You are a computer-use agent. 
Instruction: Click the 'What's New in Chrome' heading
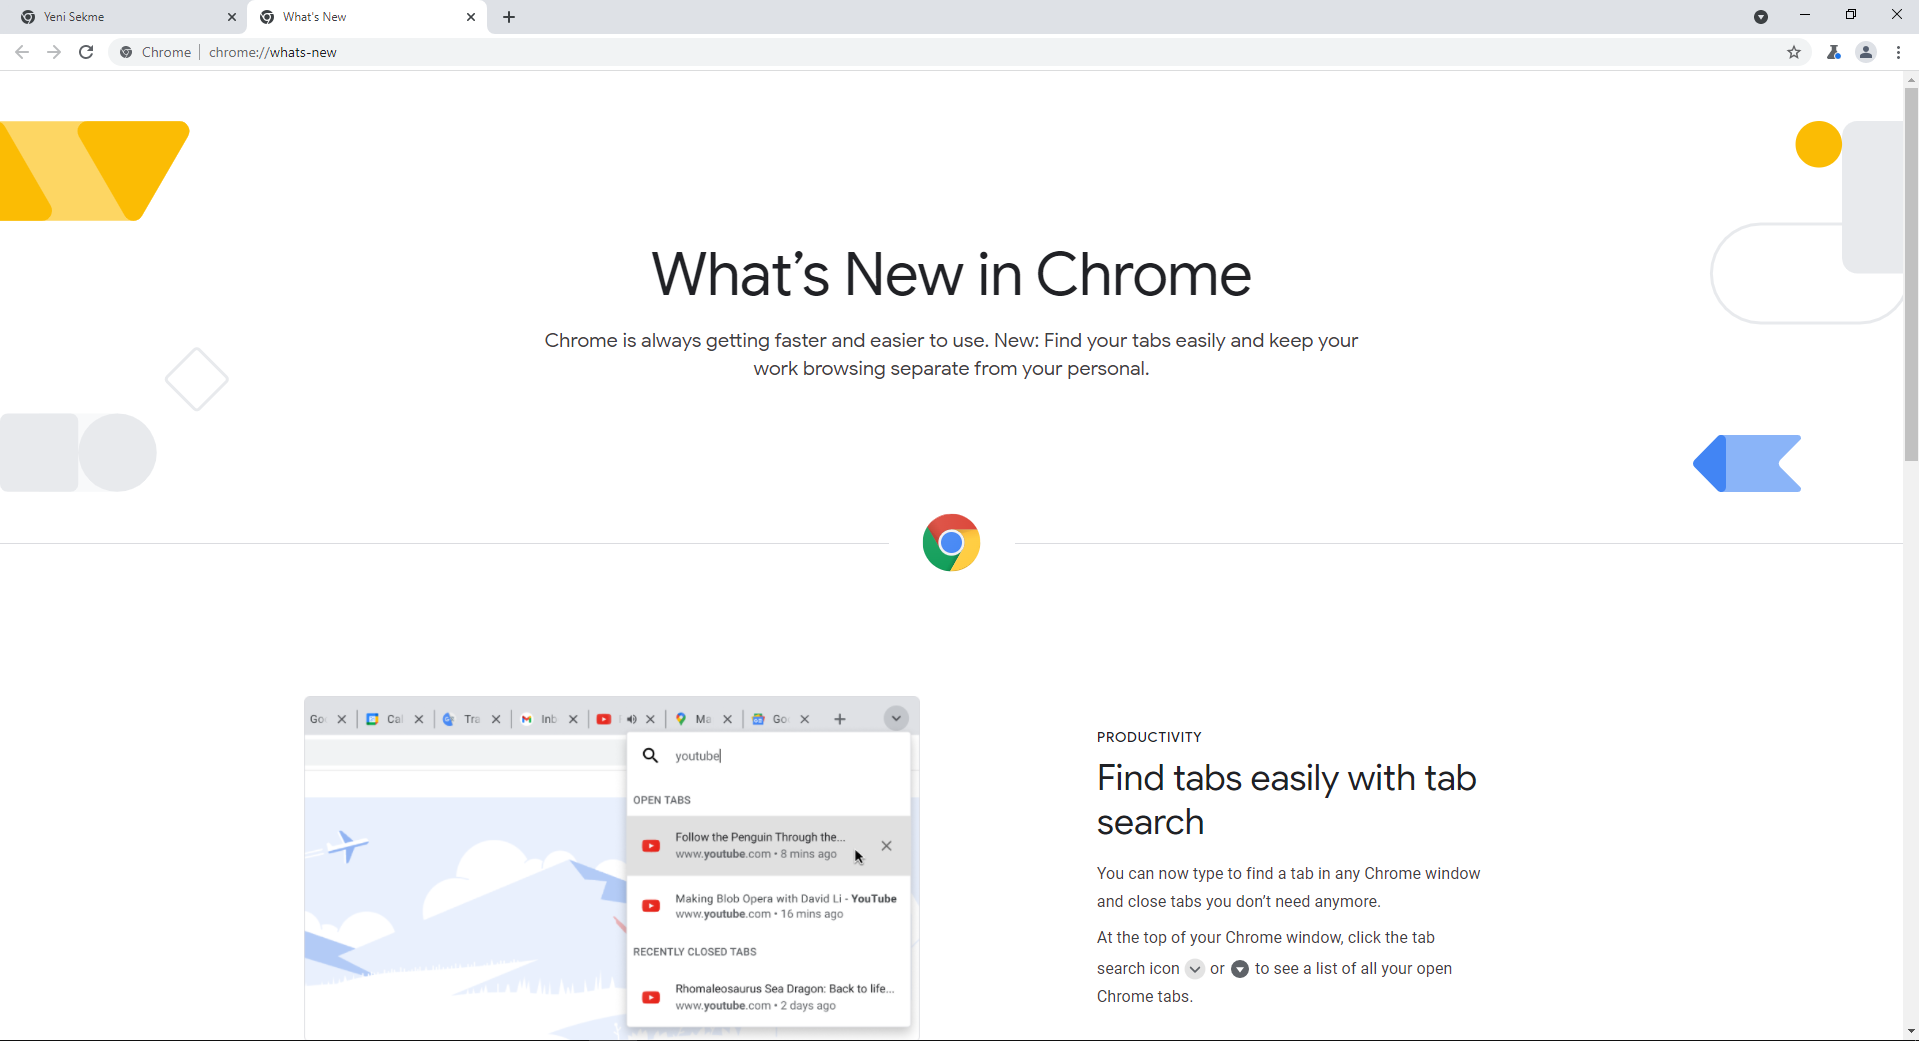[951, 274]
